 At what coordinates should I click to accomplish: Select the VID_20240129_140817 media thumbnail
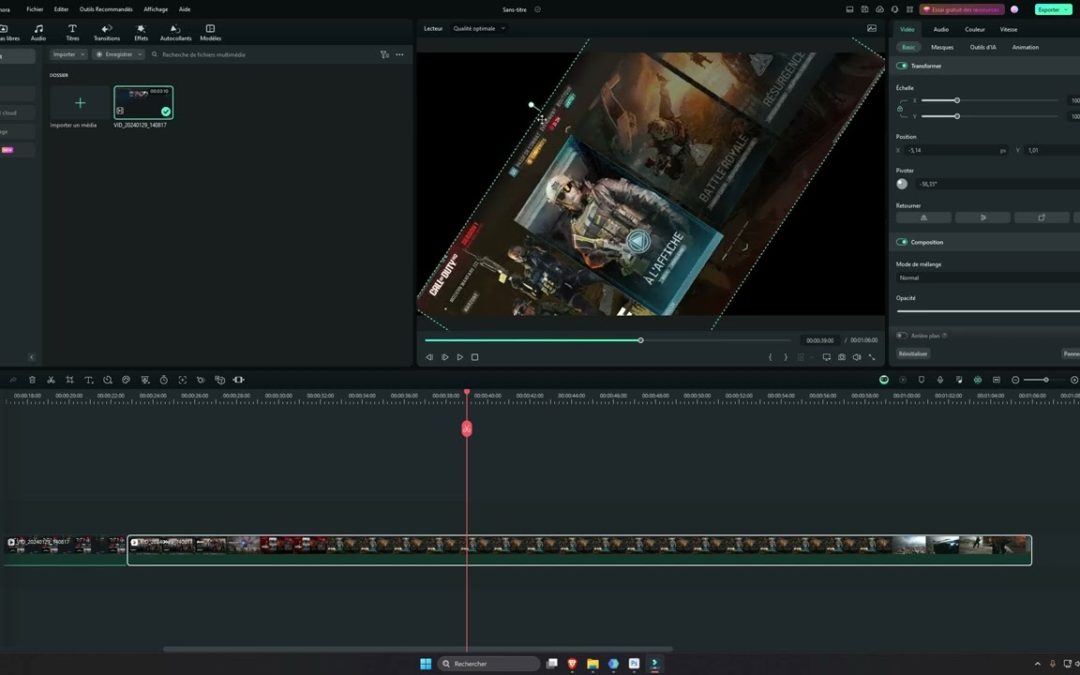tap(143, 103)
